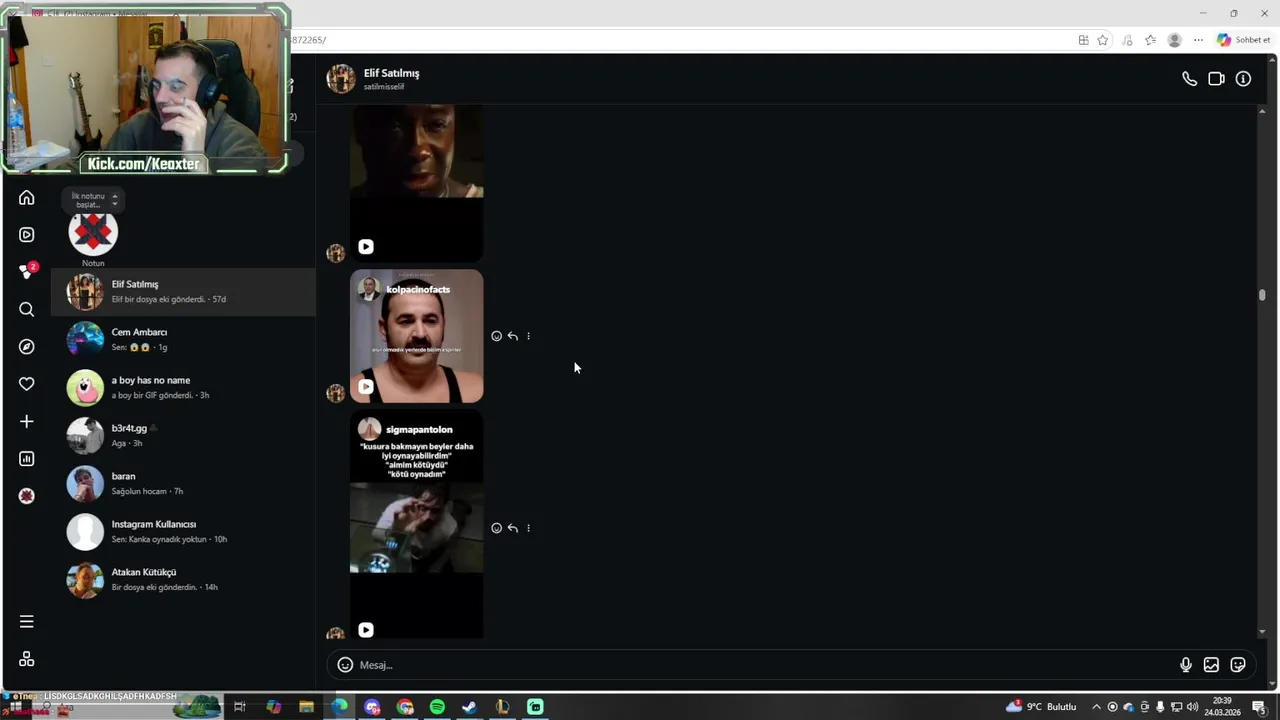Click the scroll-up arrow of the chat scrollbar
Image resolution: width=1280 pixels, height=720 pixels.
(1262, 111)
